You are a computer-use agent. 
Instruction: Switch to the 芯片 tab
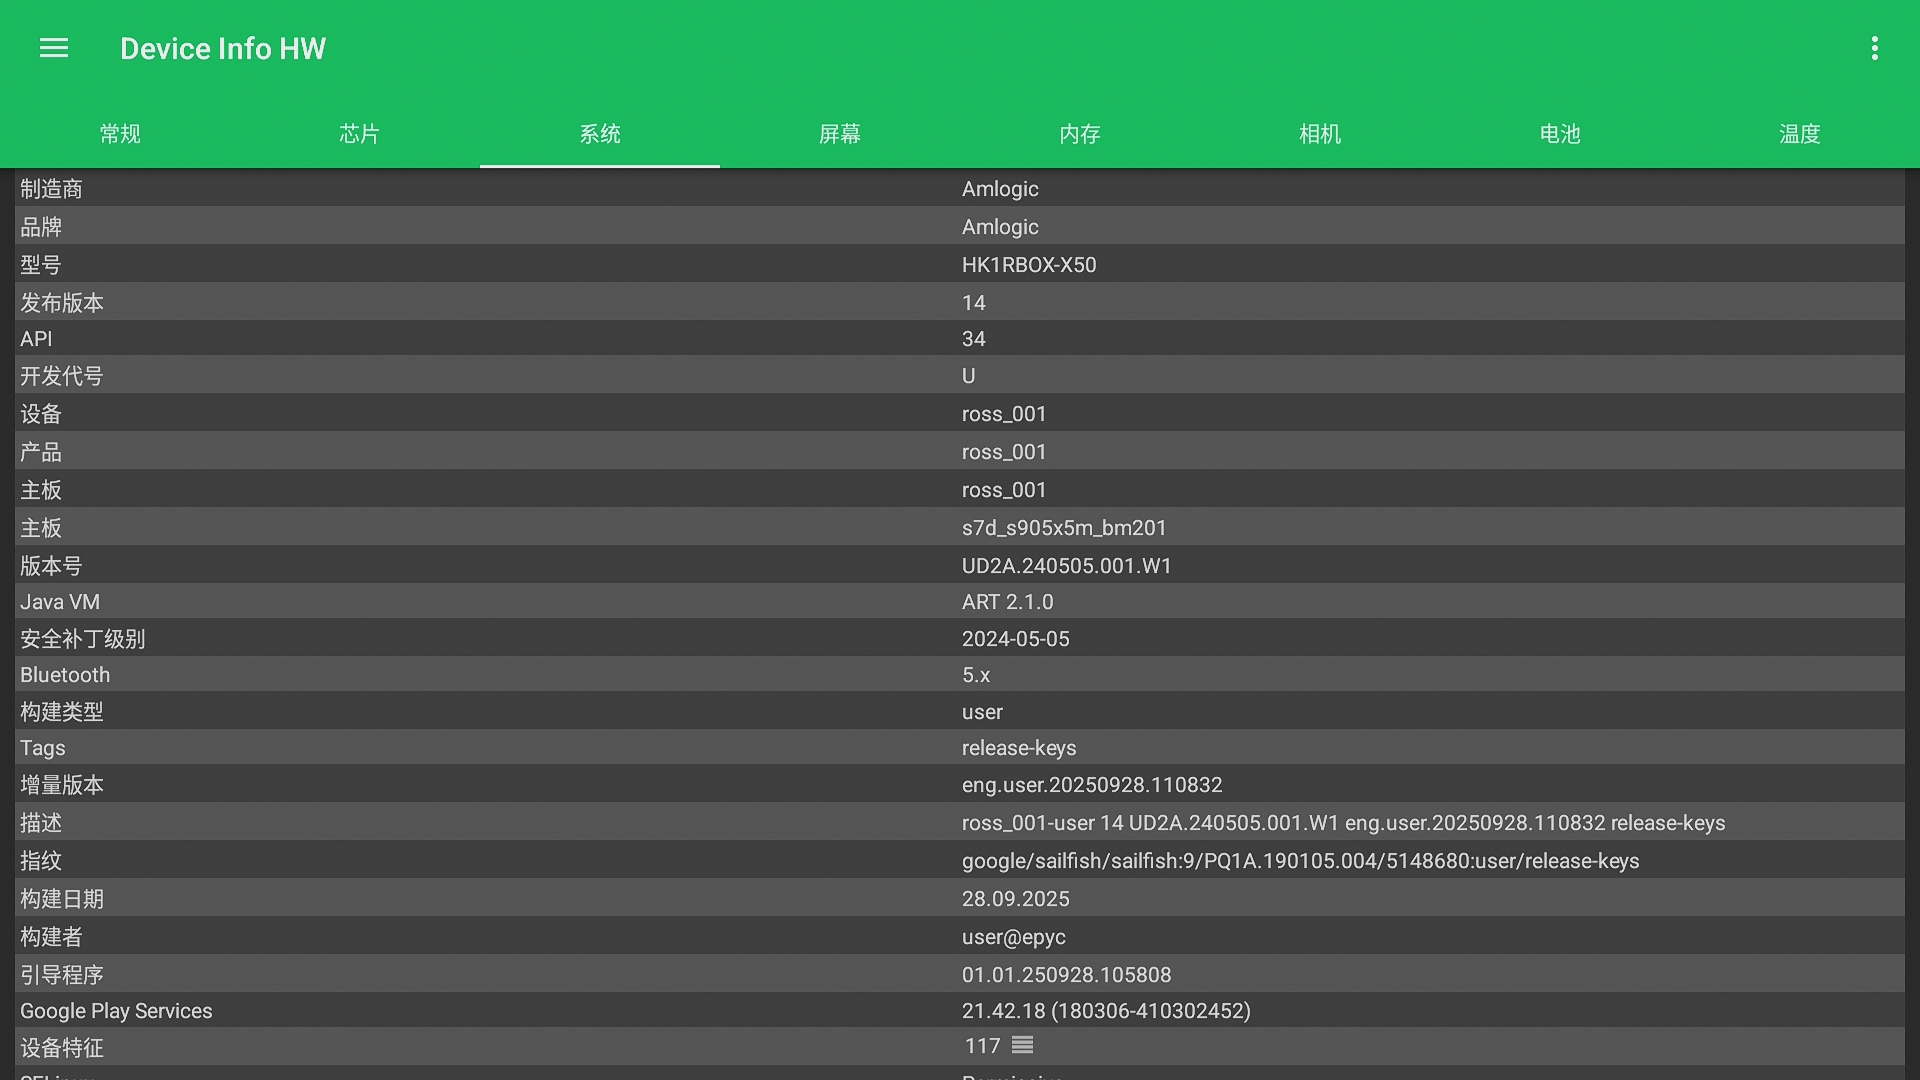pyautogui.click(x=360, y=134)
